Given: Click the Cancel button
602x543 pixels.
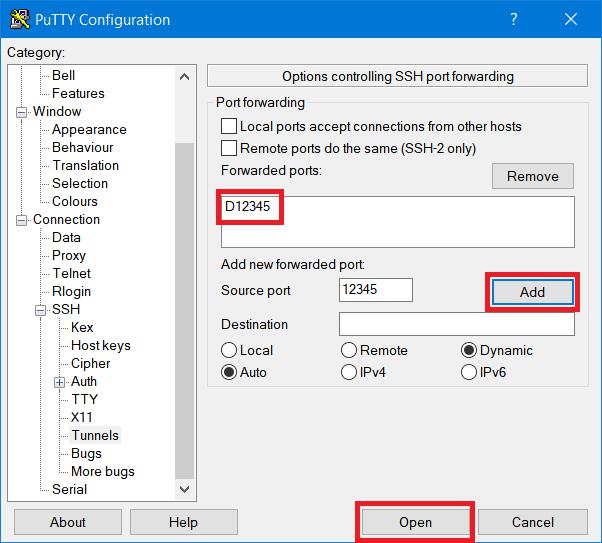Looking at the screenshot, I should click(x=533, y=522).
